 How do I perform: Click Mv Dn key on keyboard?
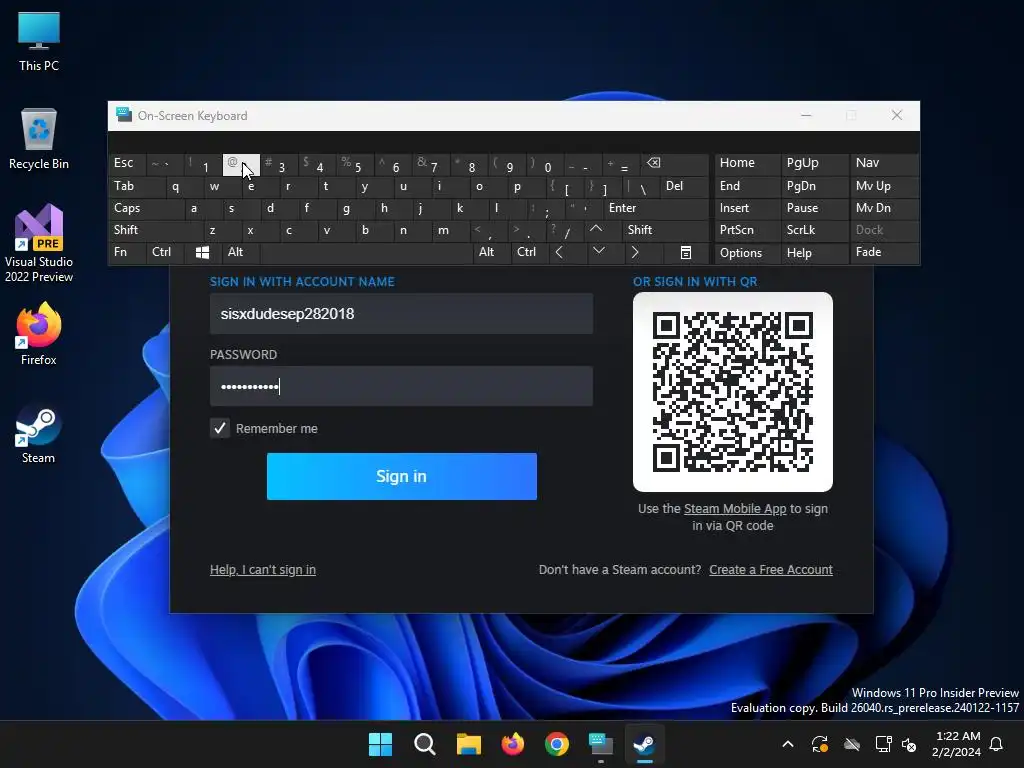pos(884,208)
